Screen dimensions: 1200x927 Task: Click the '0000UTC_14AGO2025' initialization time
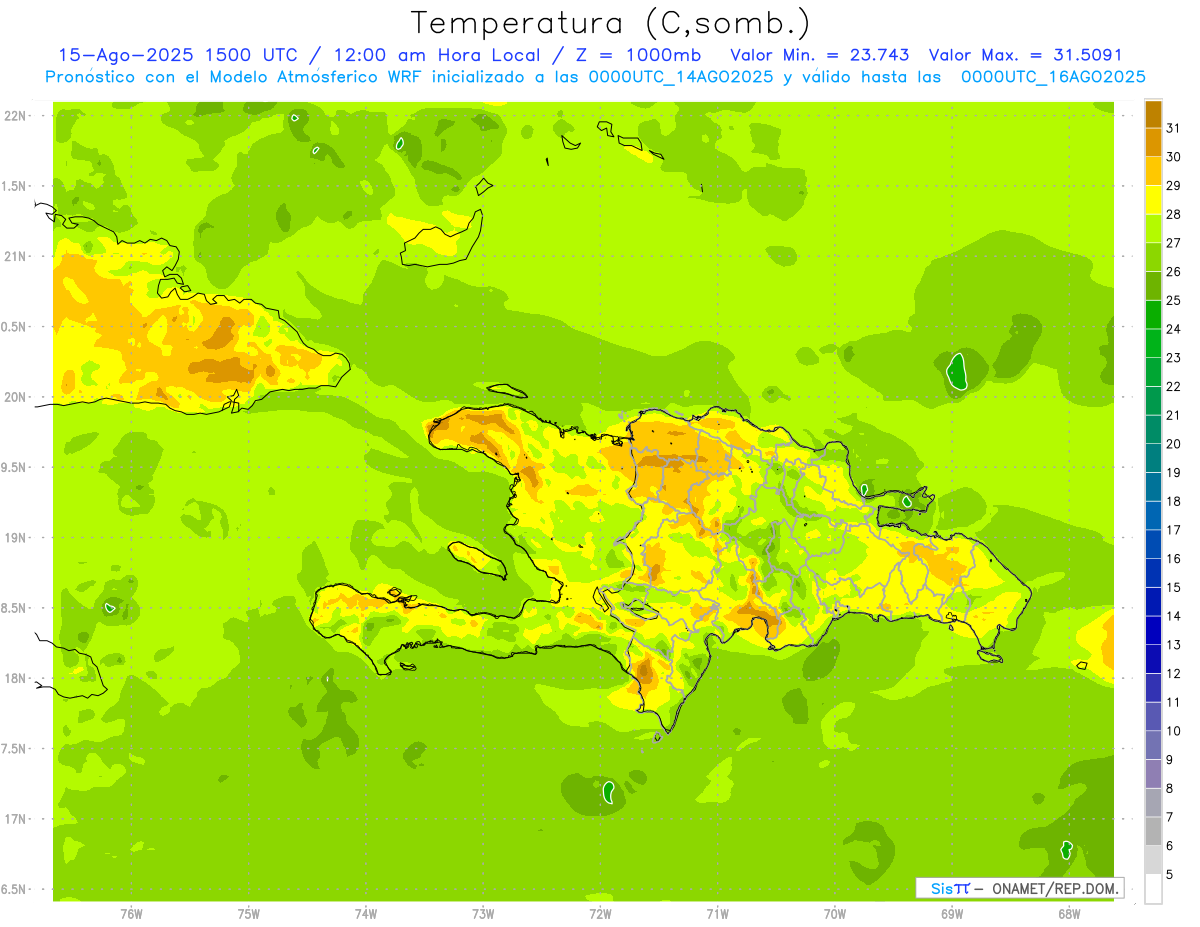[x=681, y=77]
